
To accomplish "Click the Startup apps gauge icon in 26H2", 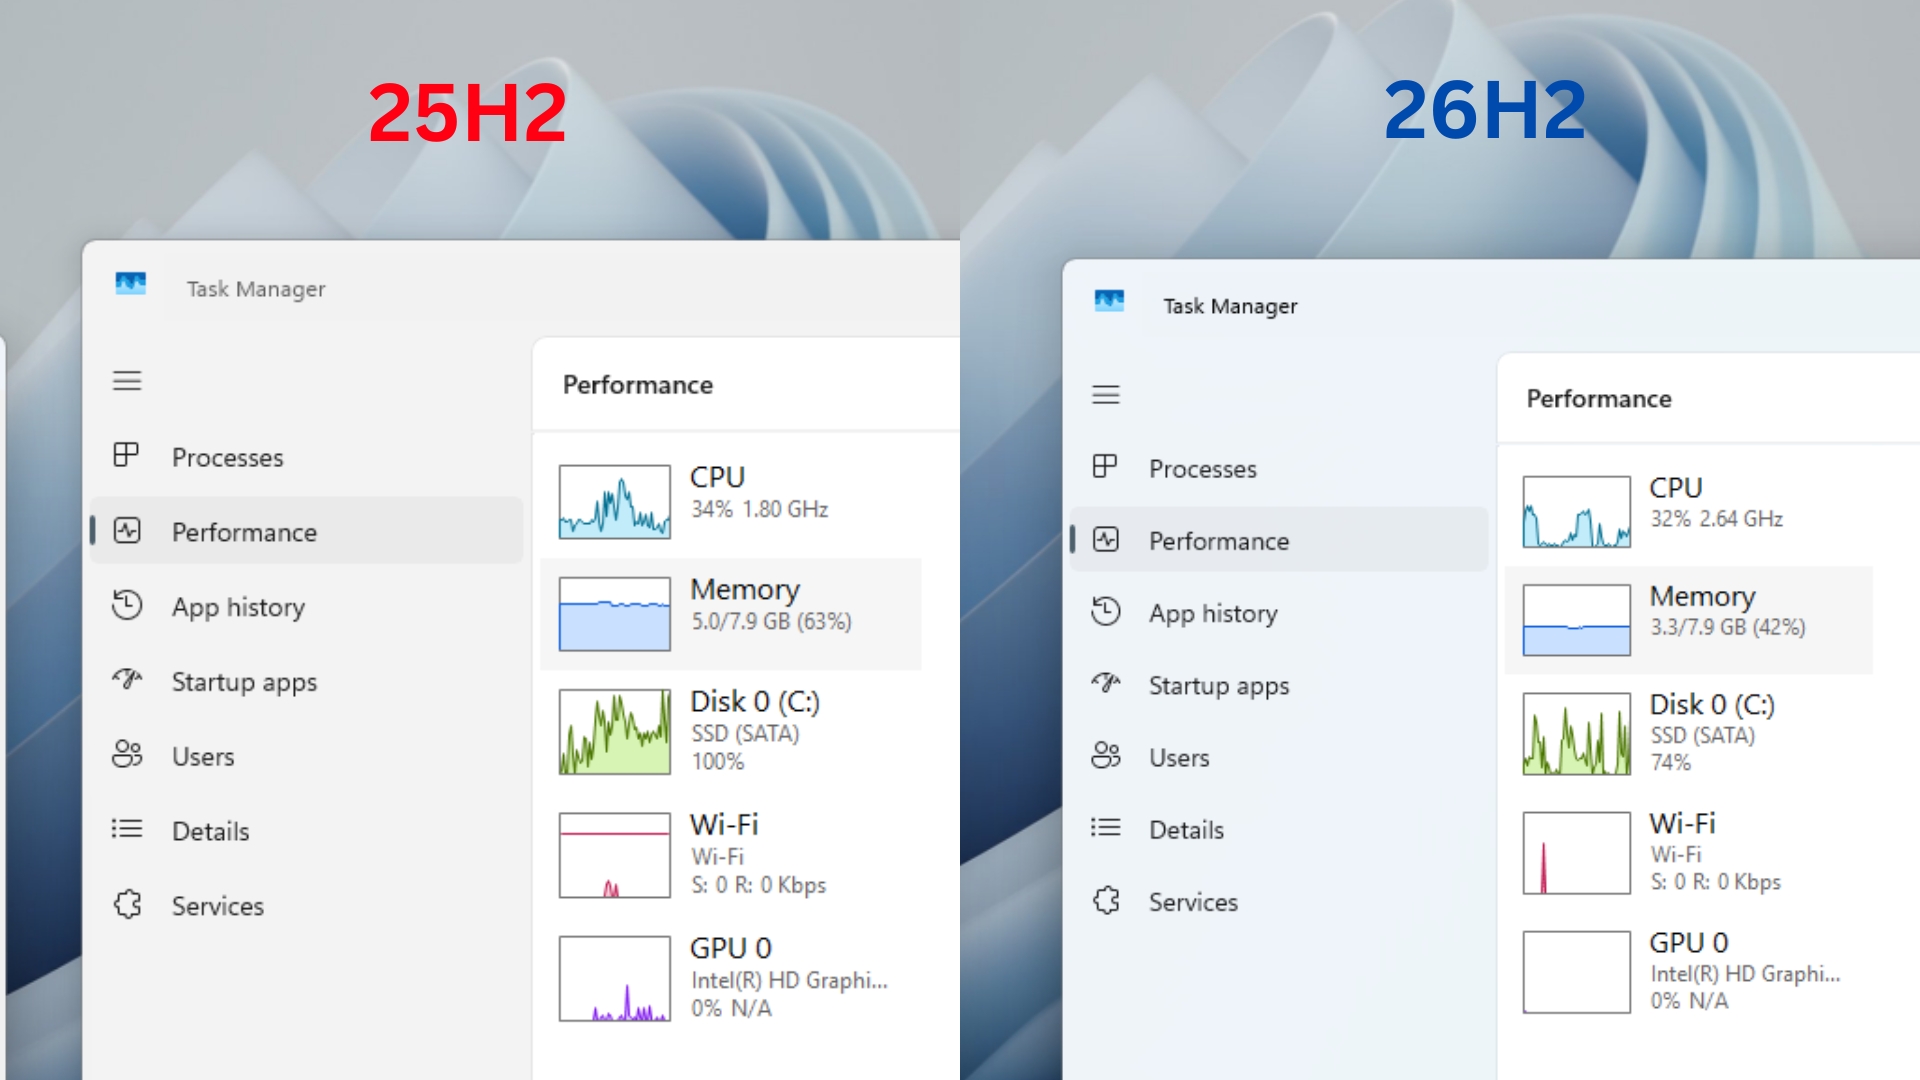I will 1105,684.
